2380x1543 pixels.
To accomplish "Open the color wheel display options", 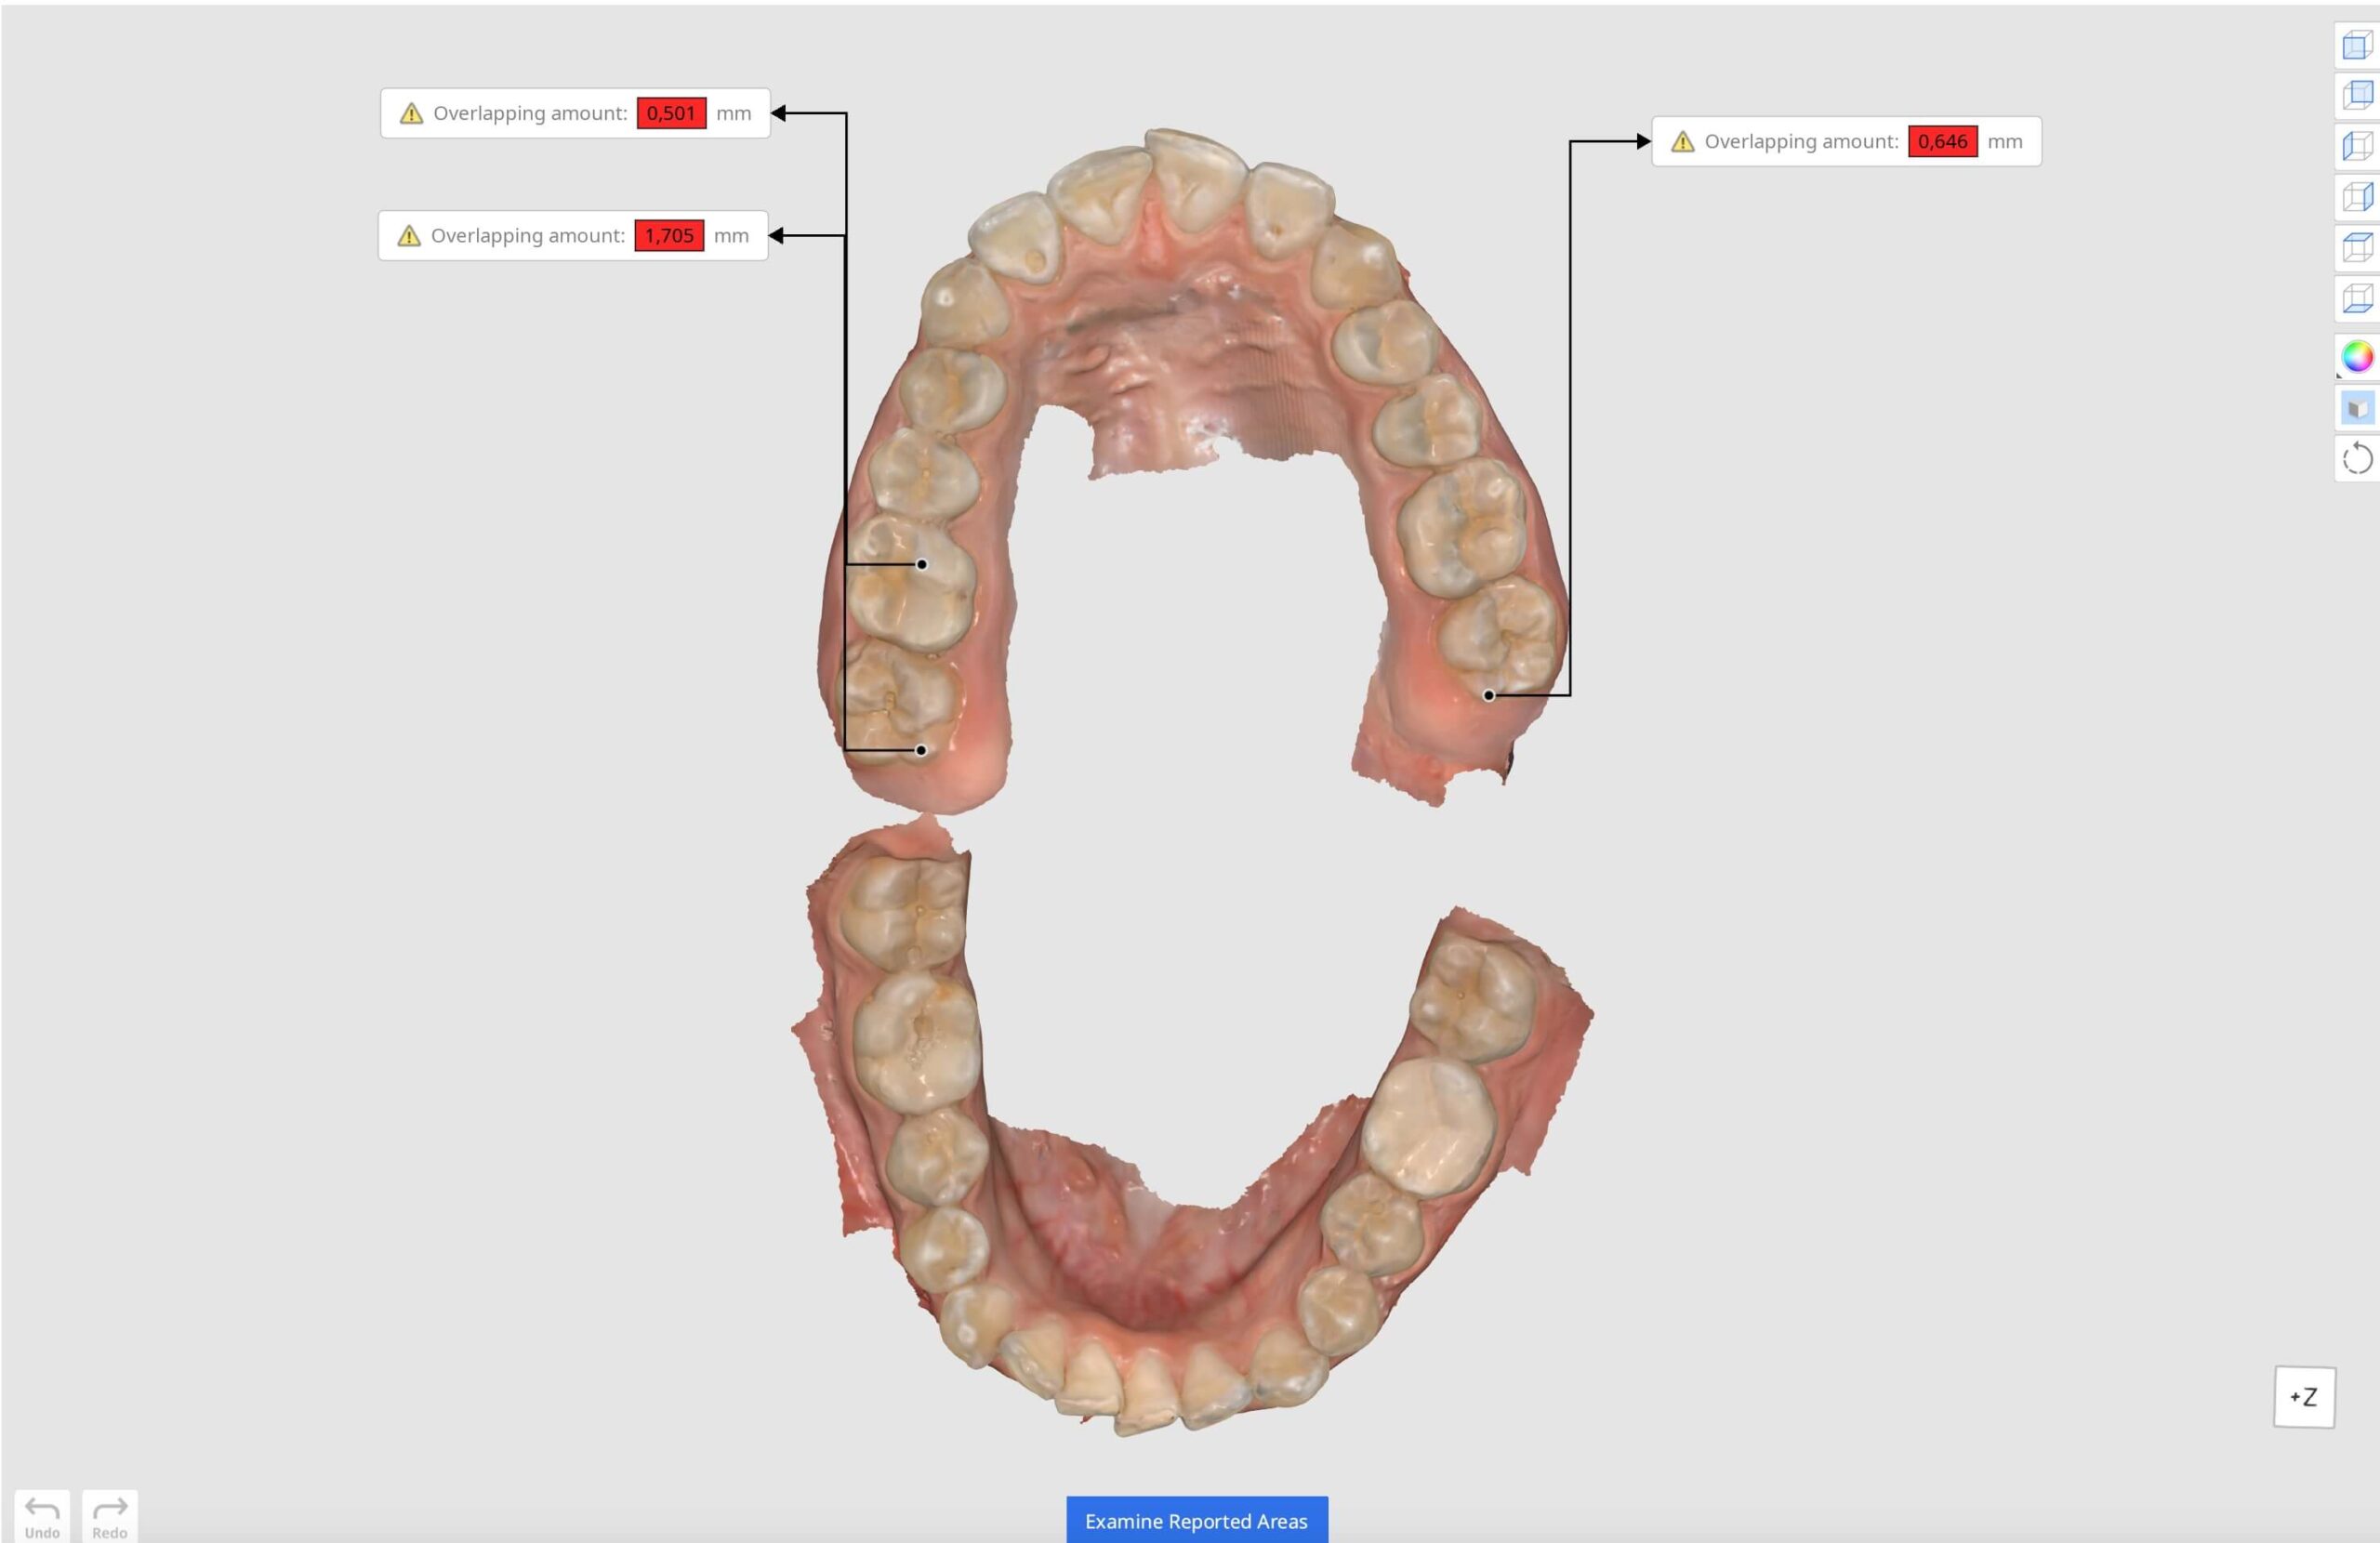I will tap(2357, 356).
